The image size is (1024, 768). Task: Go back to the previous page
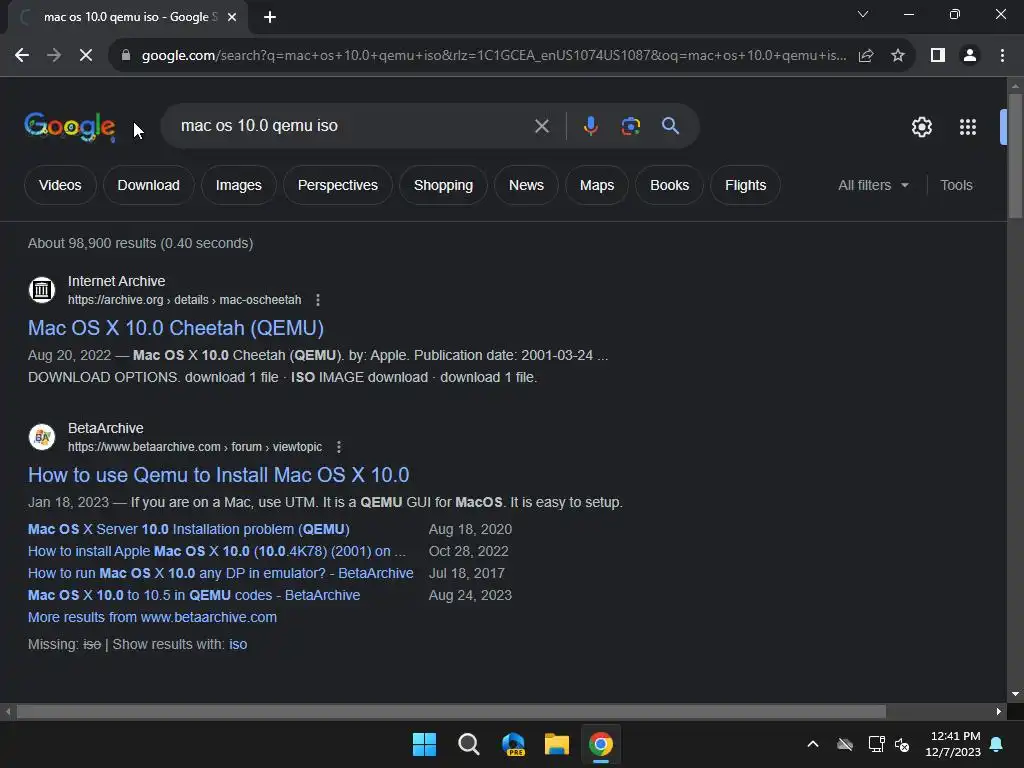pos(22,56)
